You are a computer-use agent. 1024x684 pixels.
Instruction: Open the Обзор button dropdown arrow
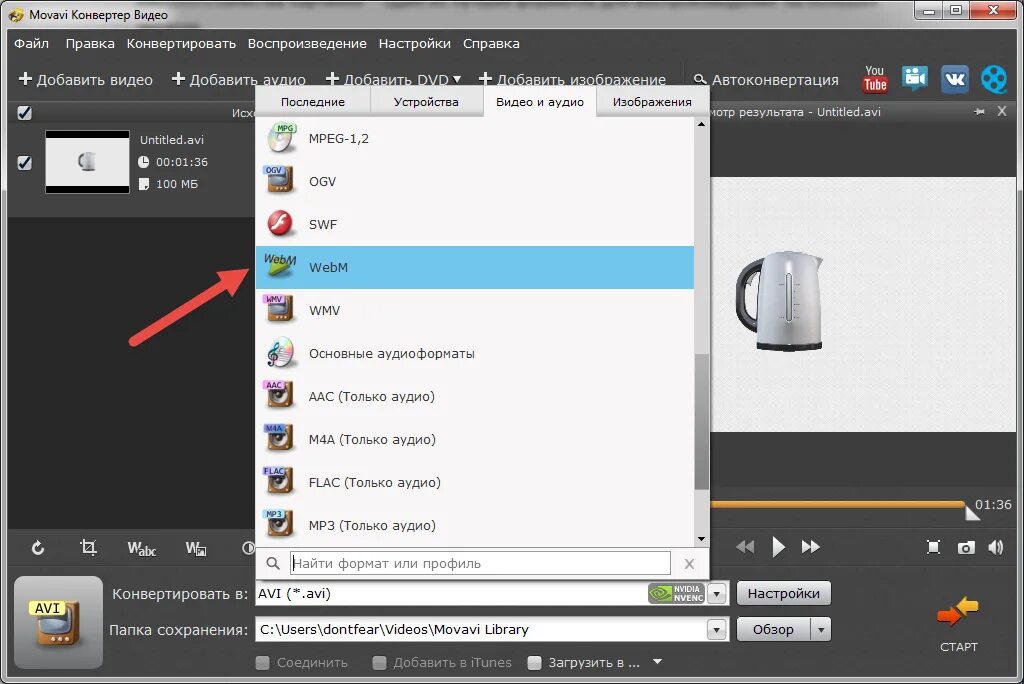(x=821, y=630)
